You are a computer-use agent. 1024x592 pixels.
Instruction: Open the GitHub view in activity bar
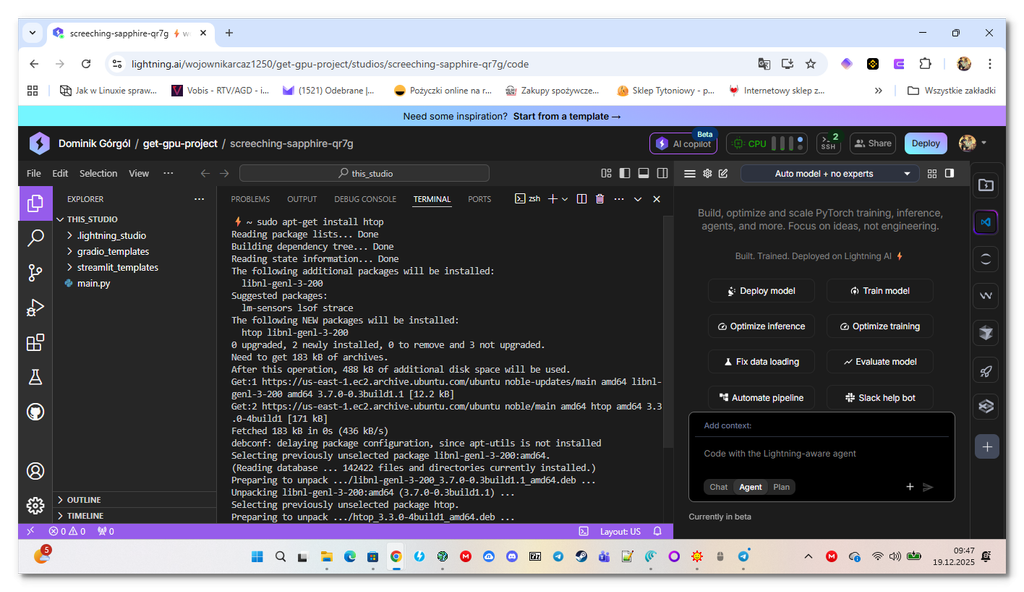click(x=35, y=412)
